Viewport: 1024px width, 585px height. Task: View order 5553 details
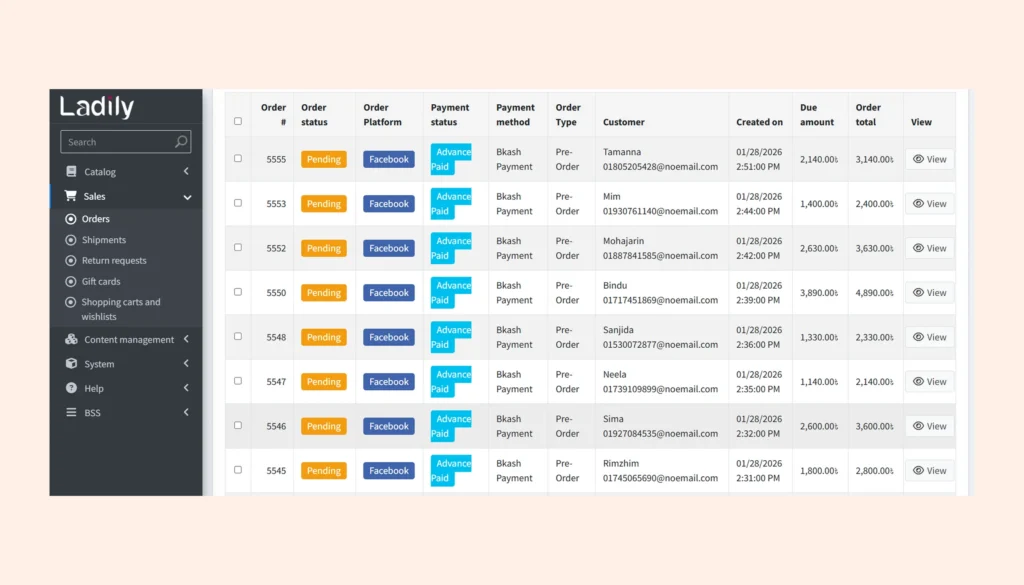[x=929, y=204]
